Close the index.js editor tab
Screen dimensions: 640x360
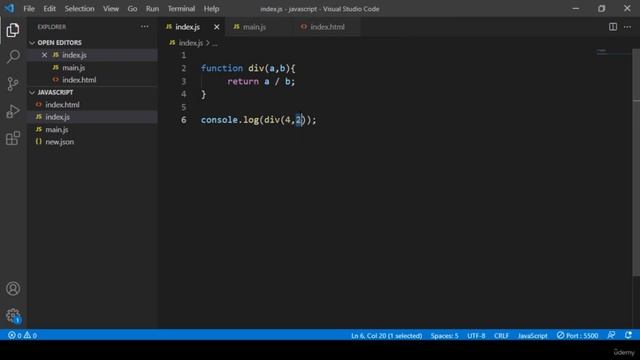click(x=216, y=27)
